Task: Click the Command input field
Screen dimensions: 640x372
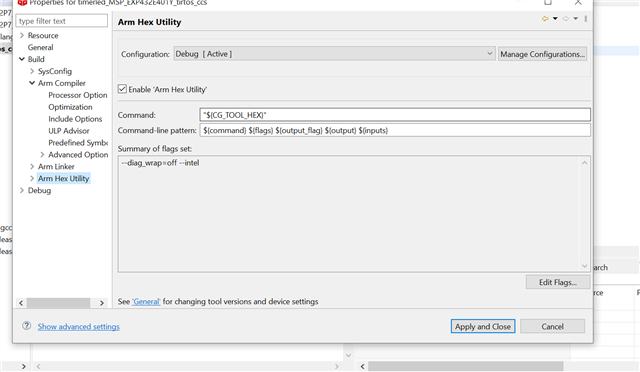Action: (x=395, y=115)
